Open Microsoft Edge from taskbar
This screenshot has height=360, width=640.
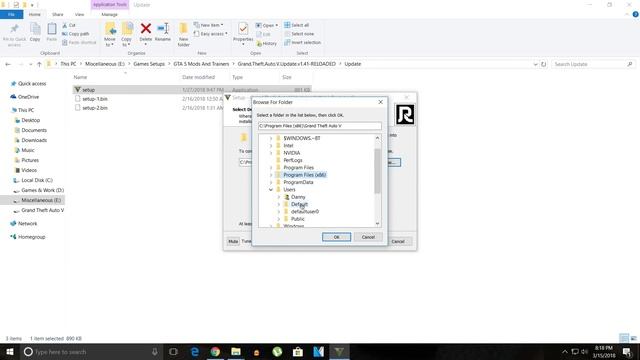(195, 351)
